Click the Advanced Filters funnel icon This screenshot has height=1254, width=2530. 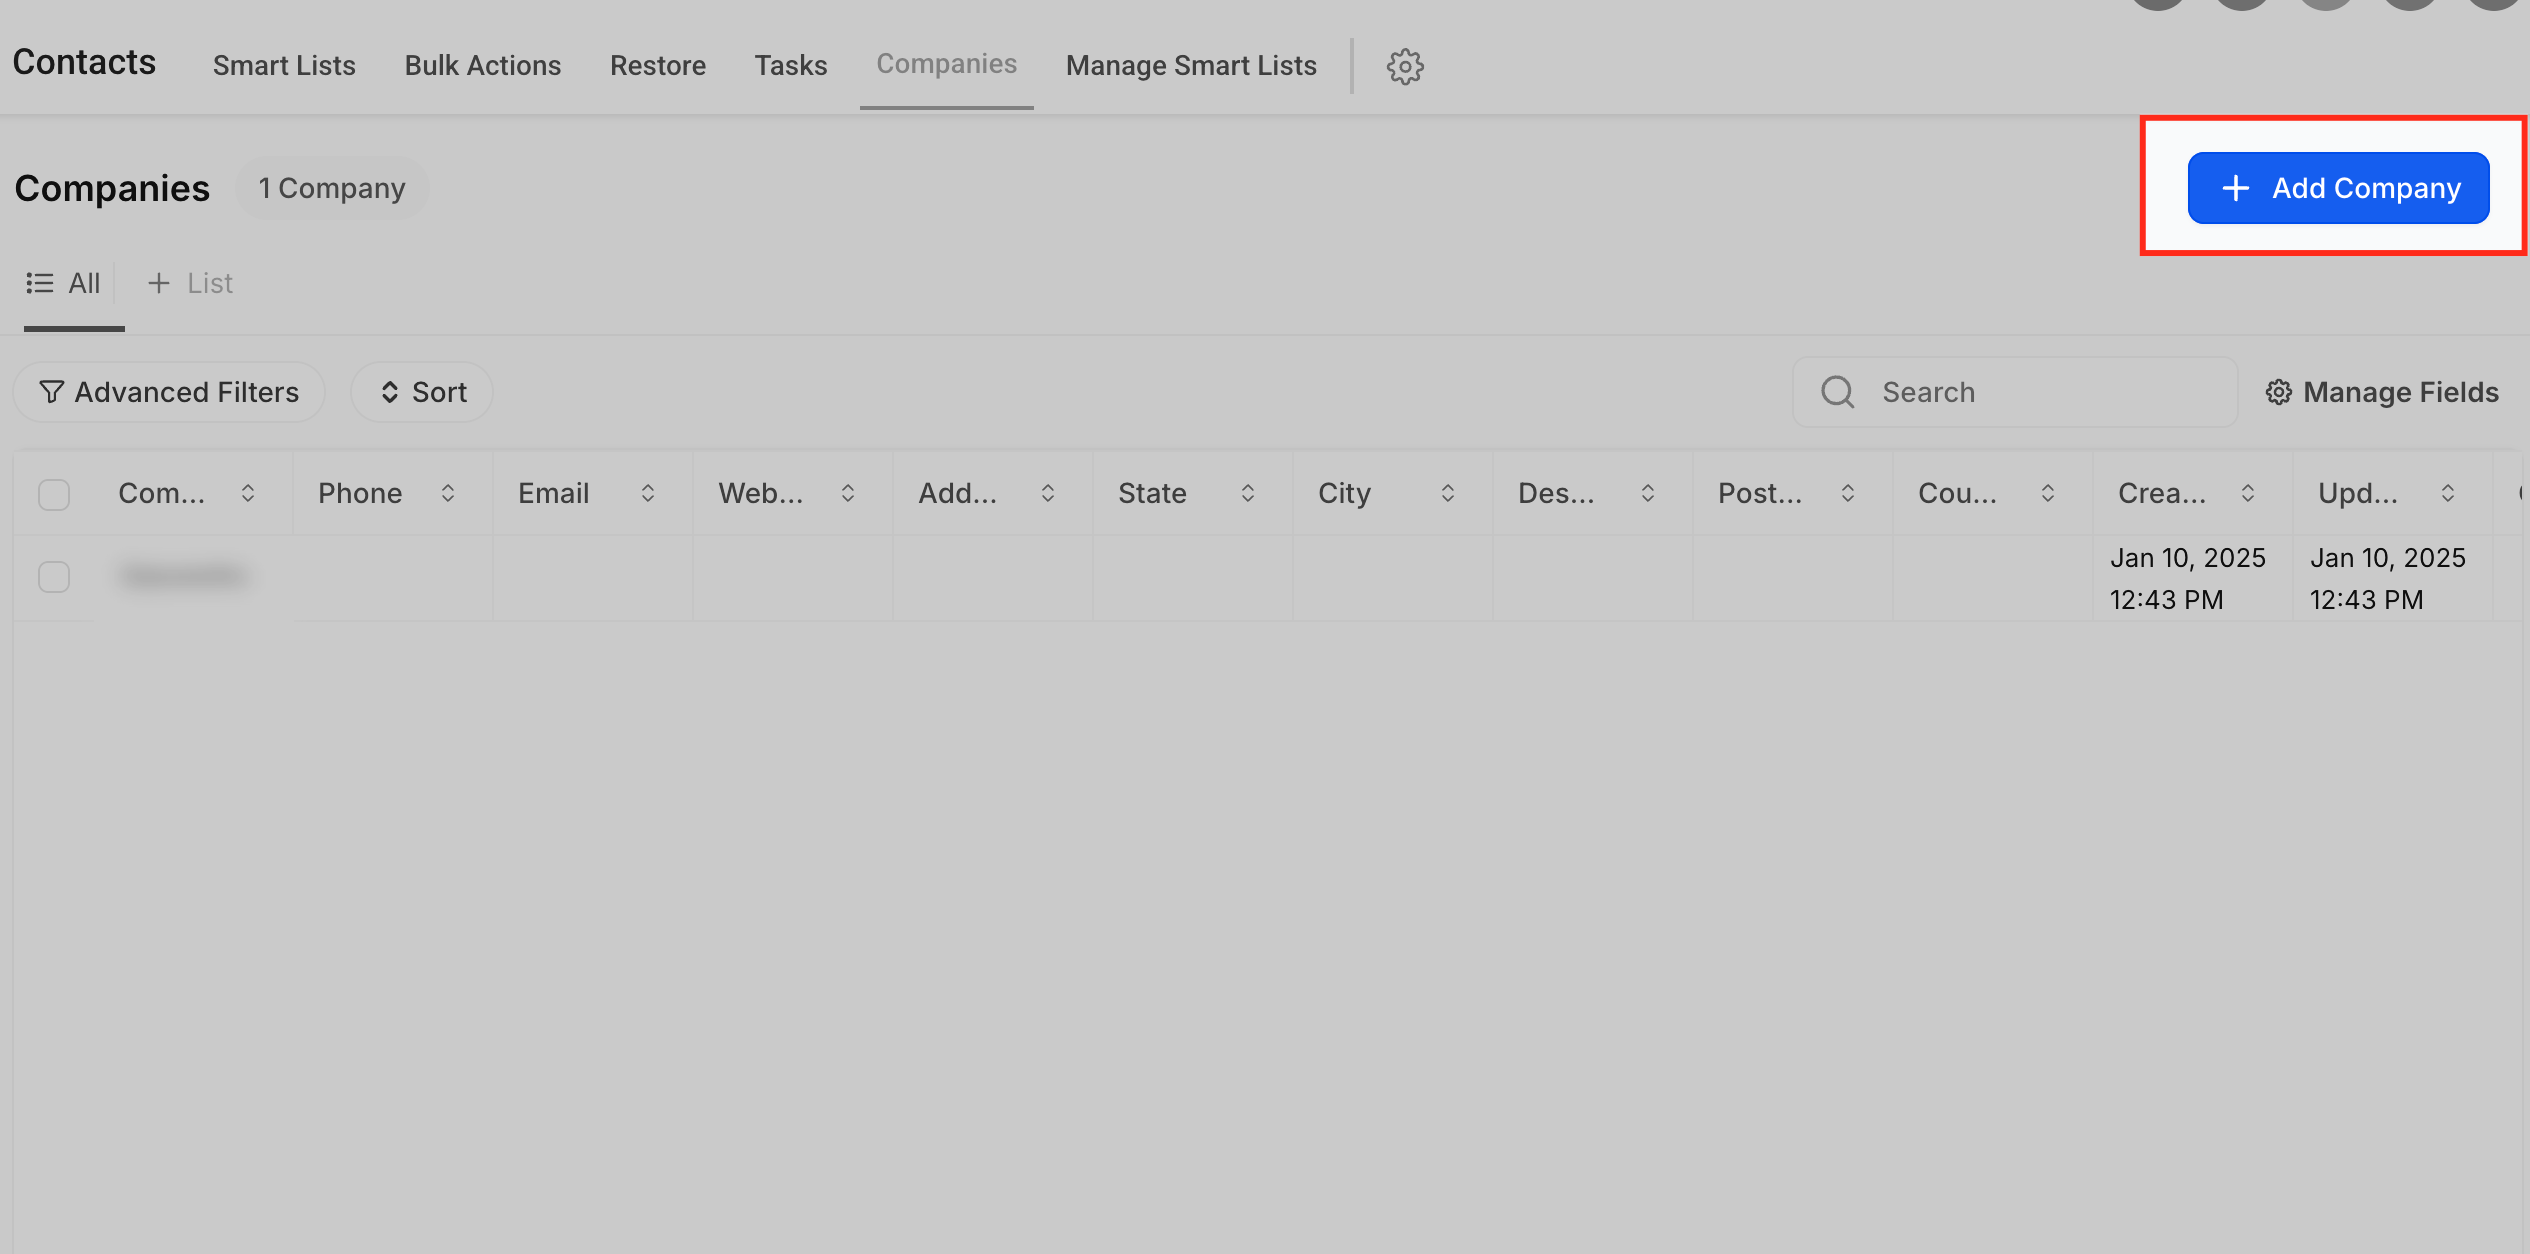tap(51, 392)
